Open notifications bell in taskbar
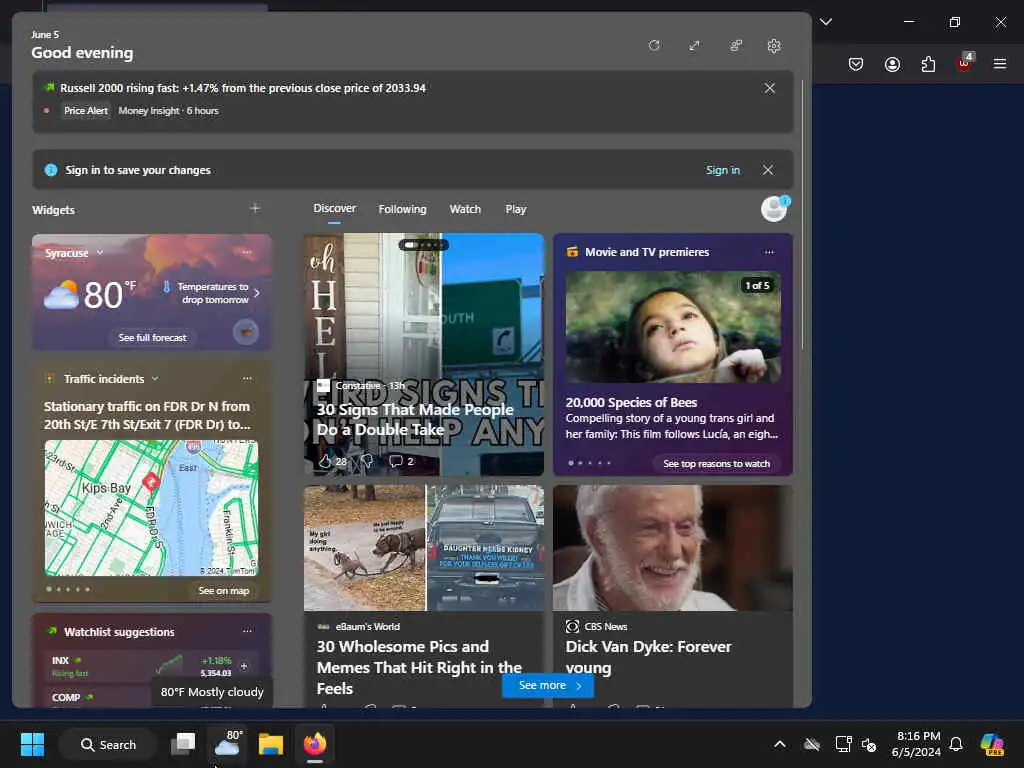The height and width of the screenshot is (768, 1024). (x=956, y=744)
